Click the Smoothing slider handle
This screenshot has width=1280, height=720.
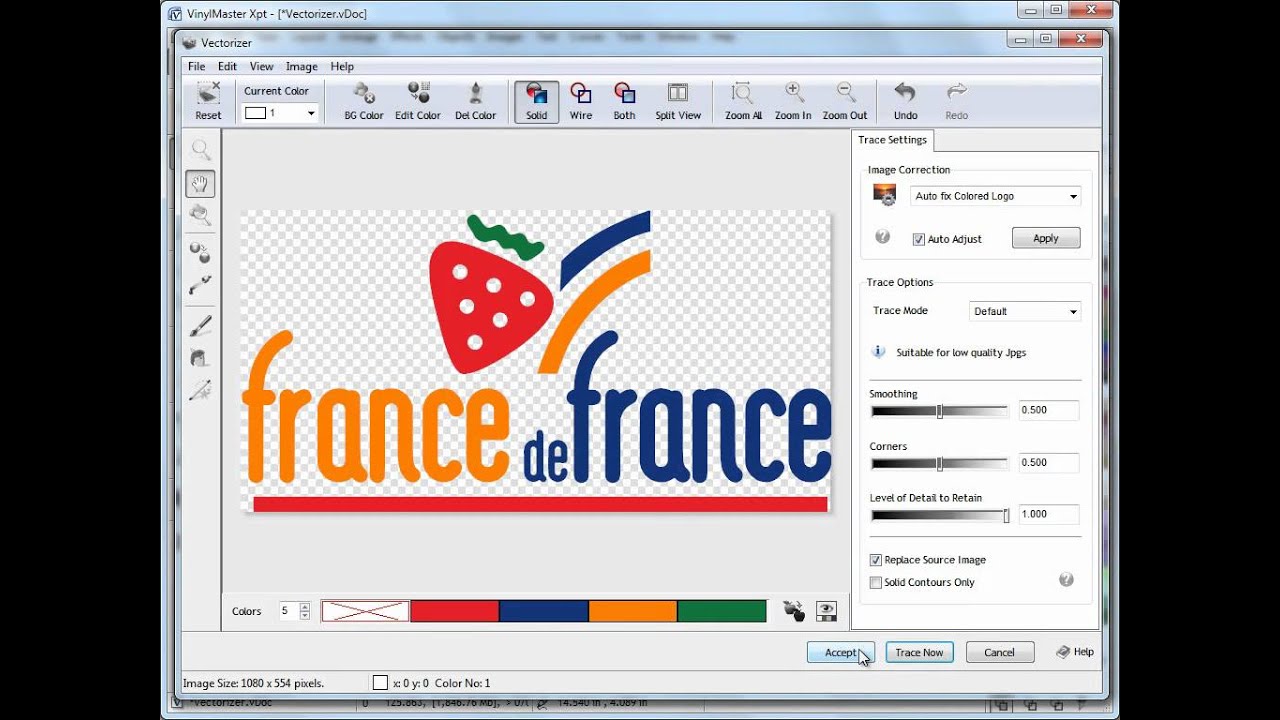(939, 411)
